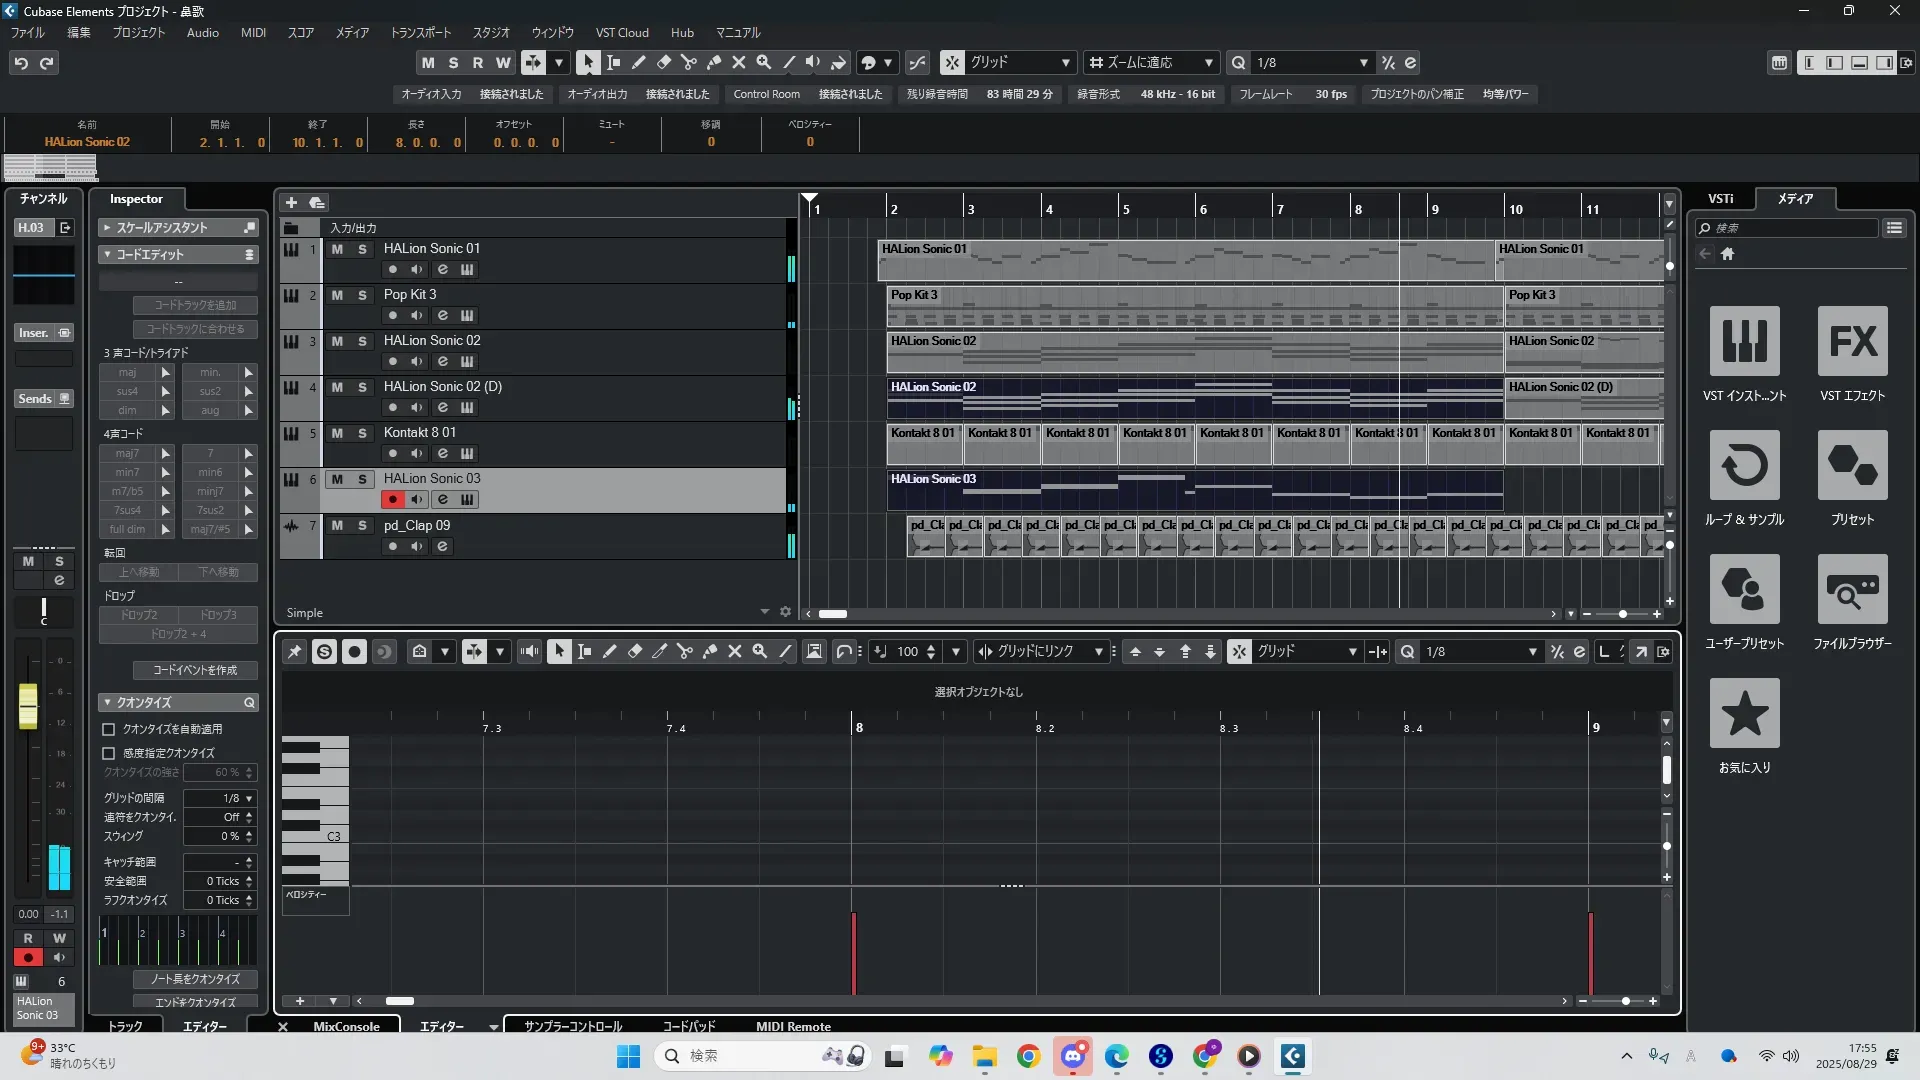1920x1080 pixels.
Task: Open VST Effects tile in media rack
Action: [1852, 342]
